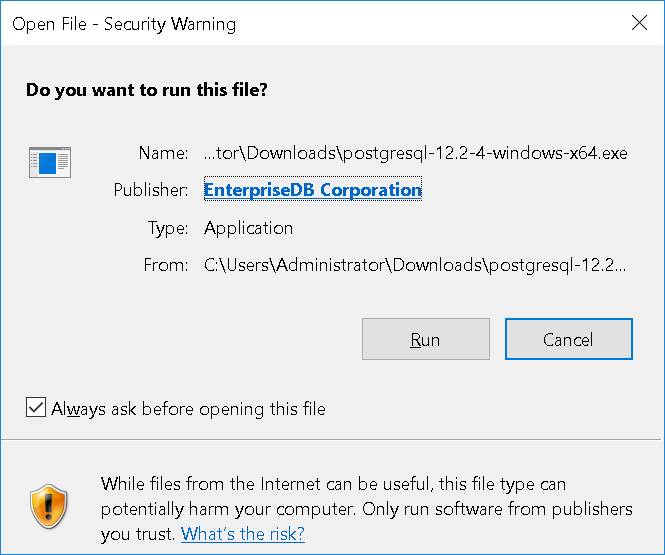Close the Security Warning dialog

tap(639, 24)
